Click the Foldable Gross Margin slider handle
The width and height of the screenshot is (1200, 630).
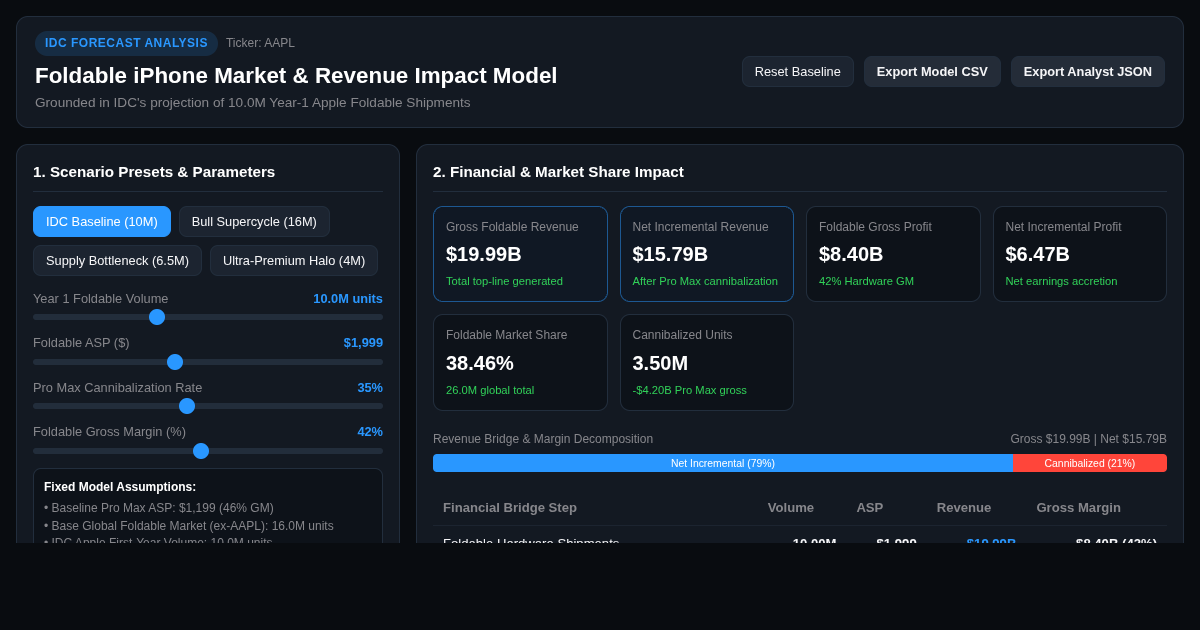(x=201, y=451)
